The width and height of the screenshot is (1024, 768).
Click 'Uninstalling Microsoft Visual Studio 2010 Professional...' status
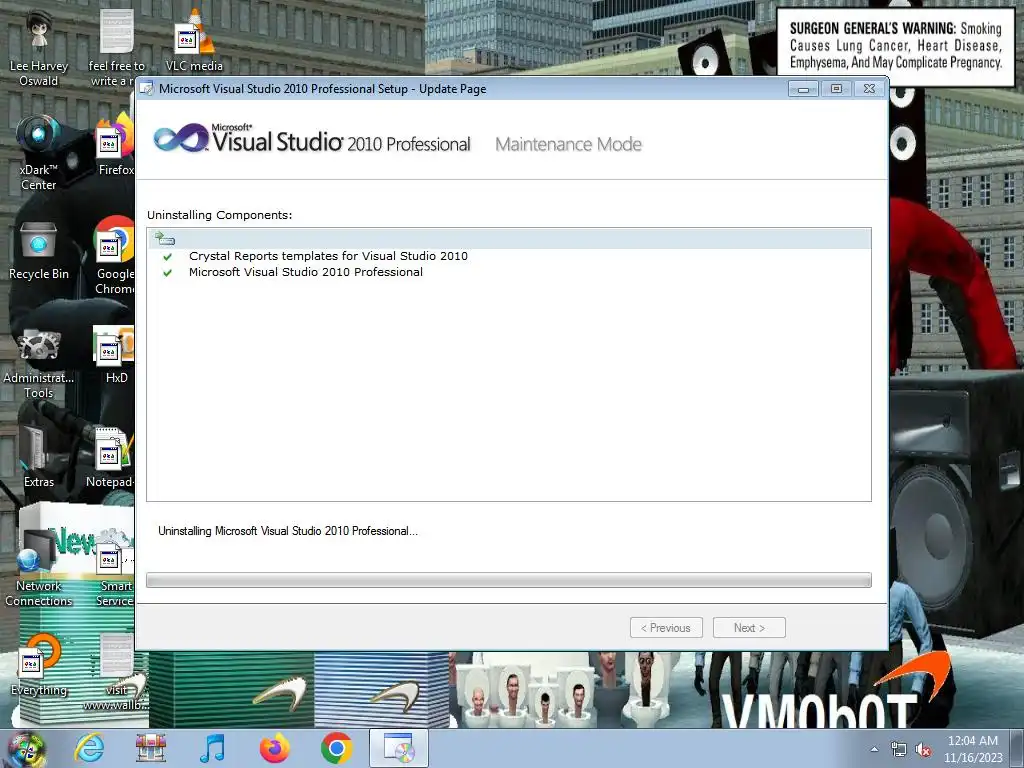pos(288,531)
